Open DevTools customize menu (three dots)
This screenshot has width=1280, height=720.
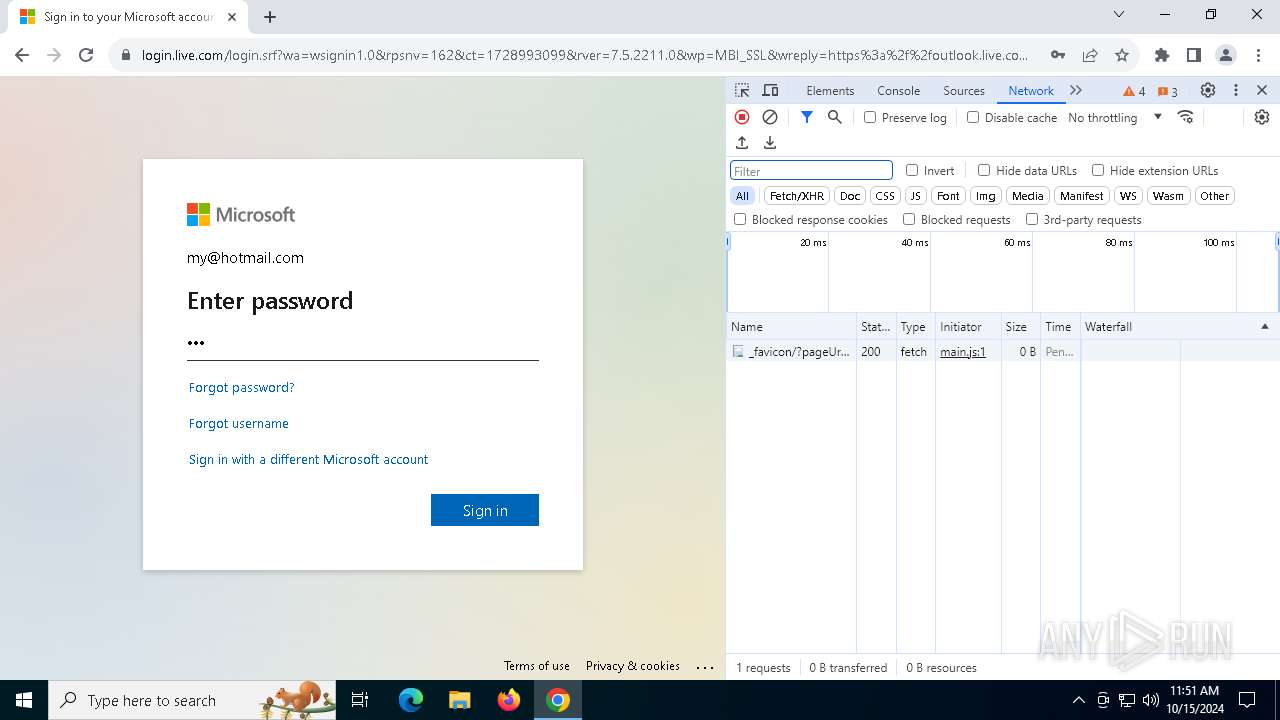pos(1236,90)
